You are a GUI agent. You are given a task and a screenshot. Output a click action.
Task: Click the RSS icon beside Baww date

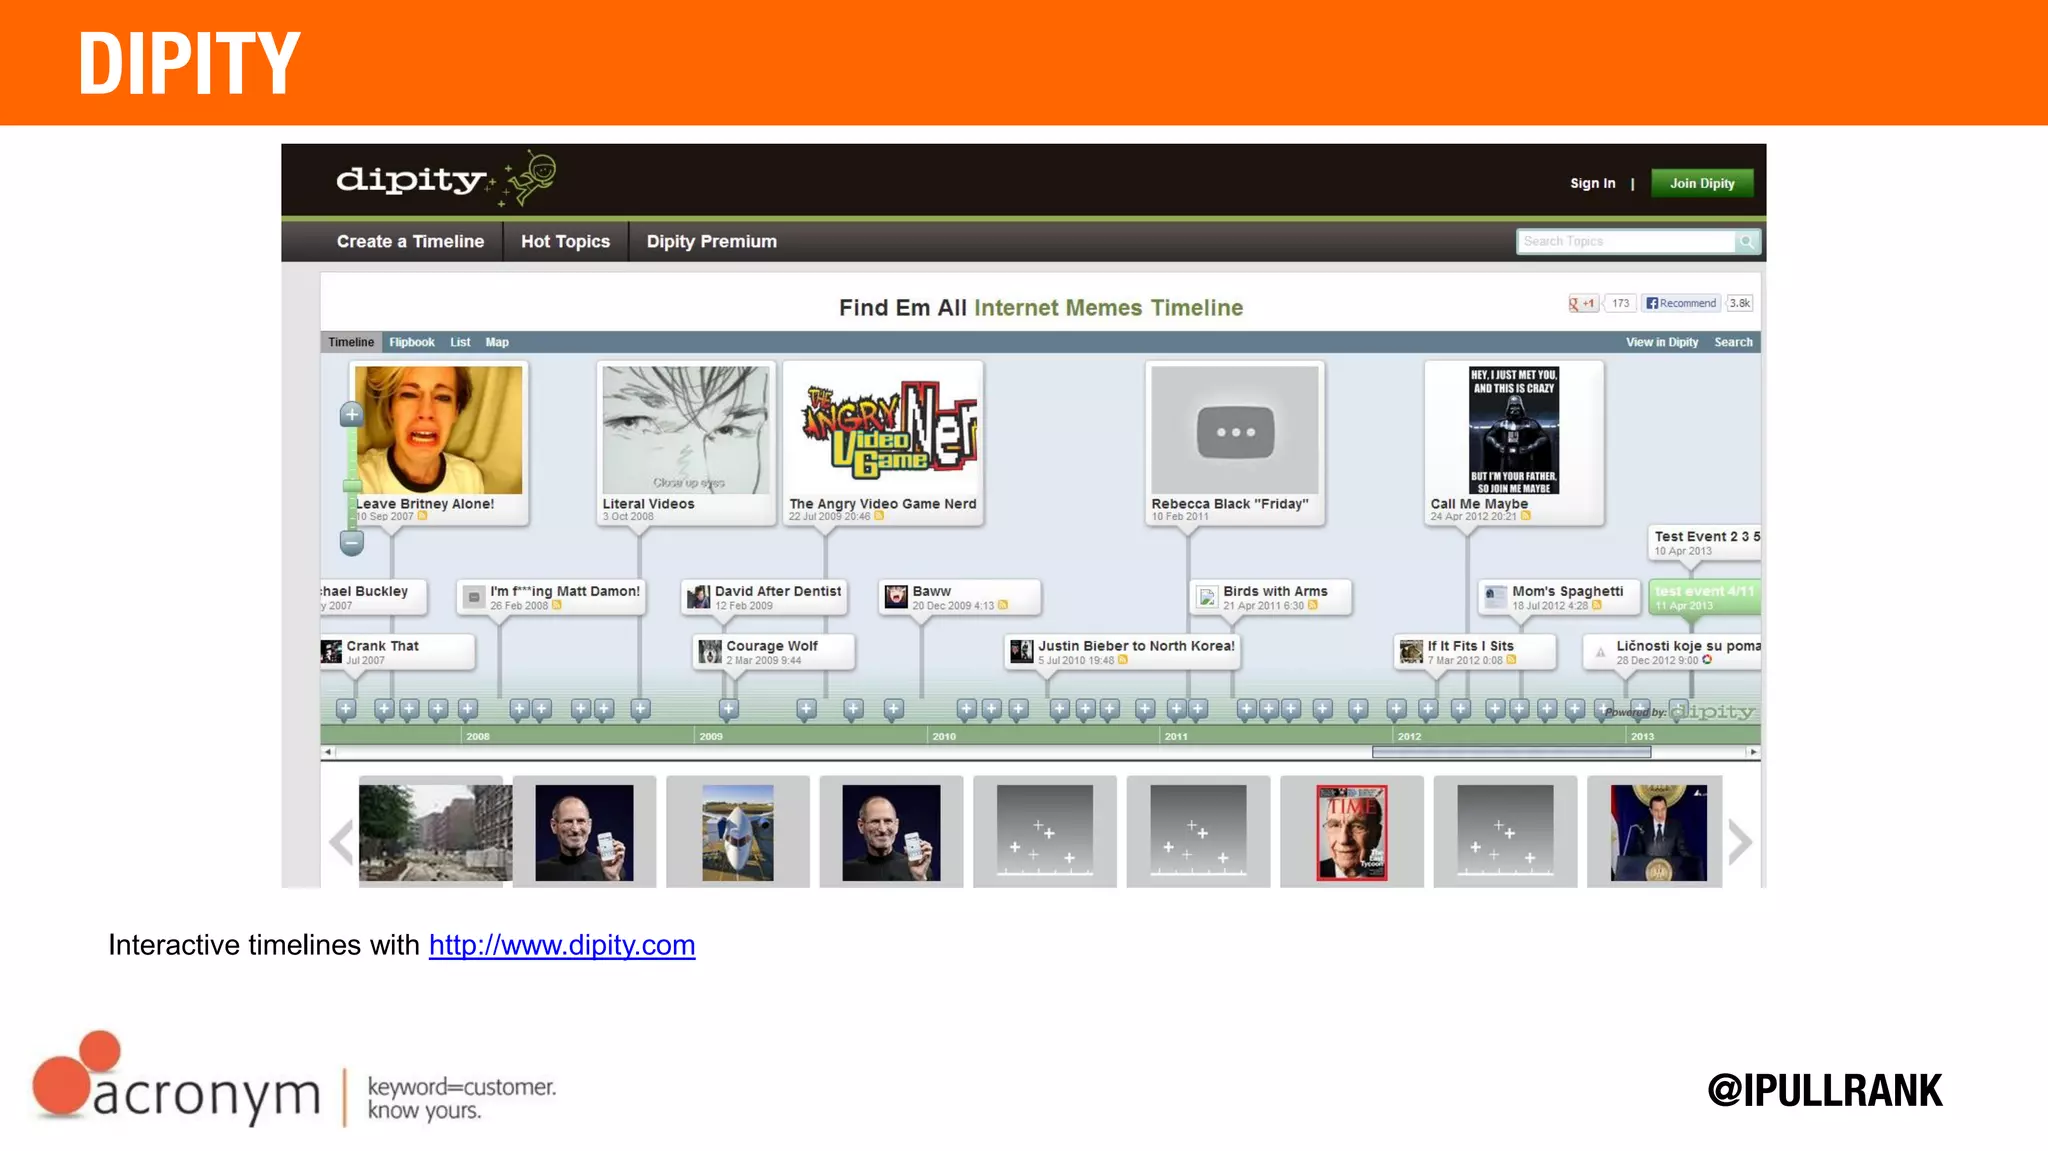1003,605
